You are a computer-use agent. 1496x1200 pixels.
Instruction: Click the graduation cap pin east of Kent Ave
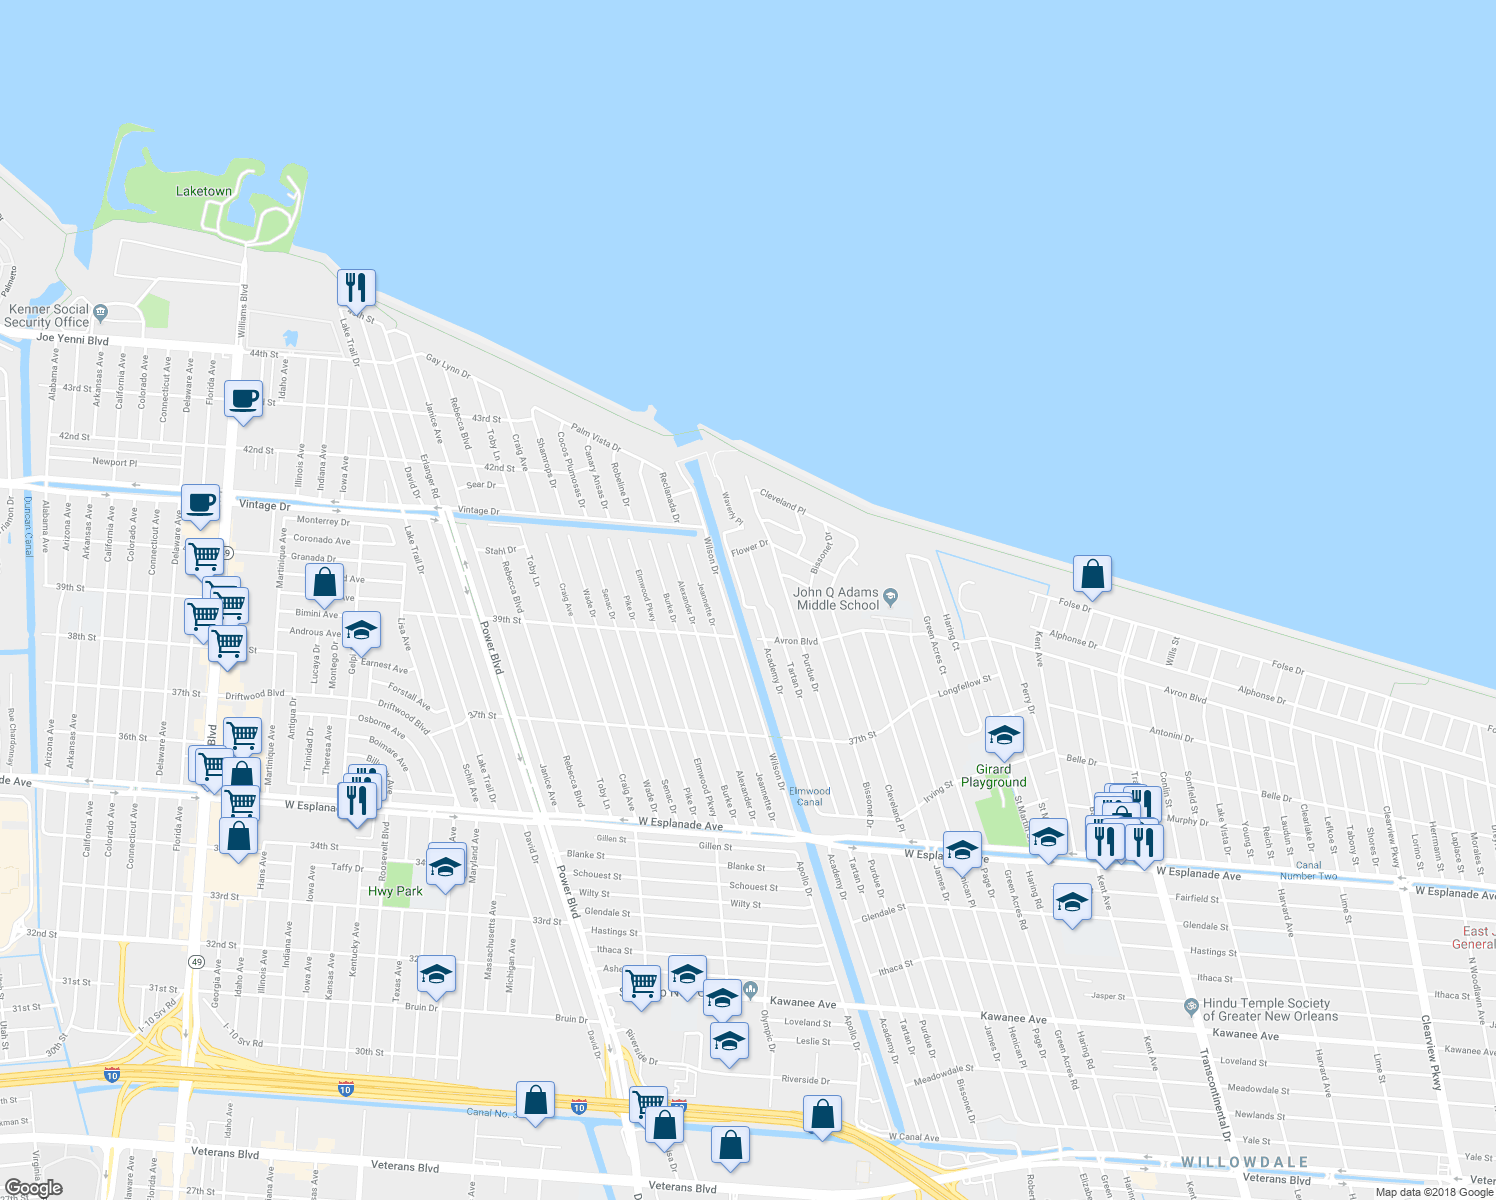1073,903
